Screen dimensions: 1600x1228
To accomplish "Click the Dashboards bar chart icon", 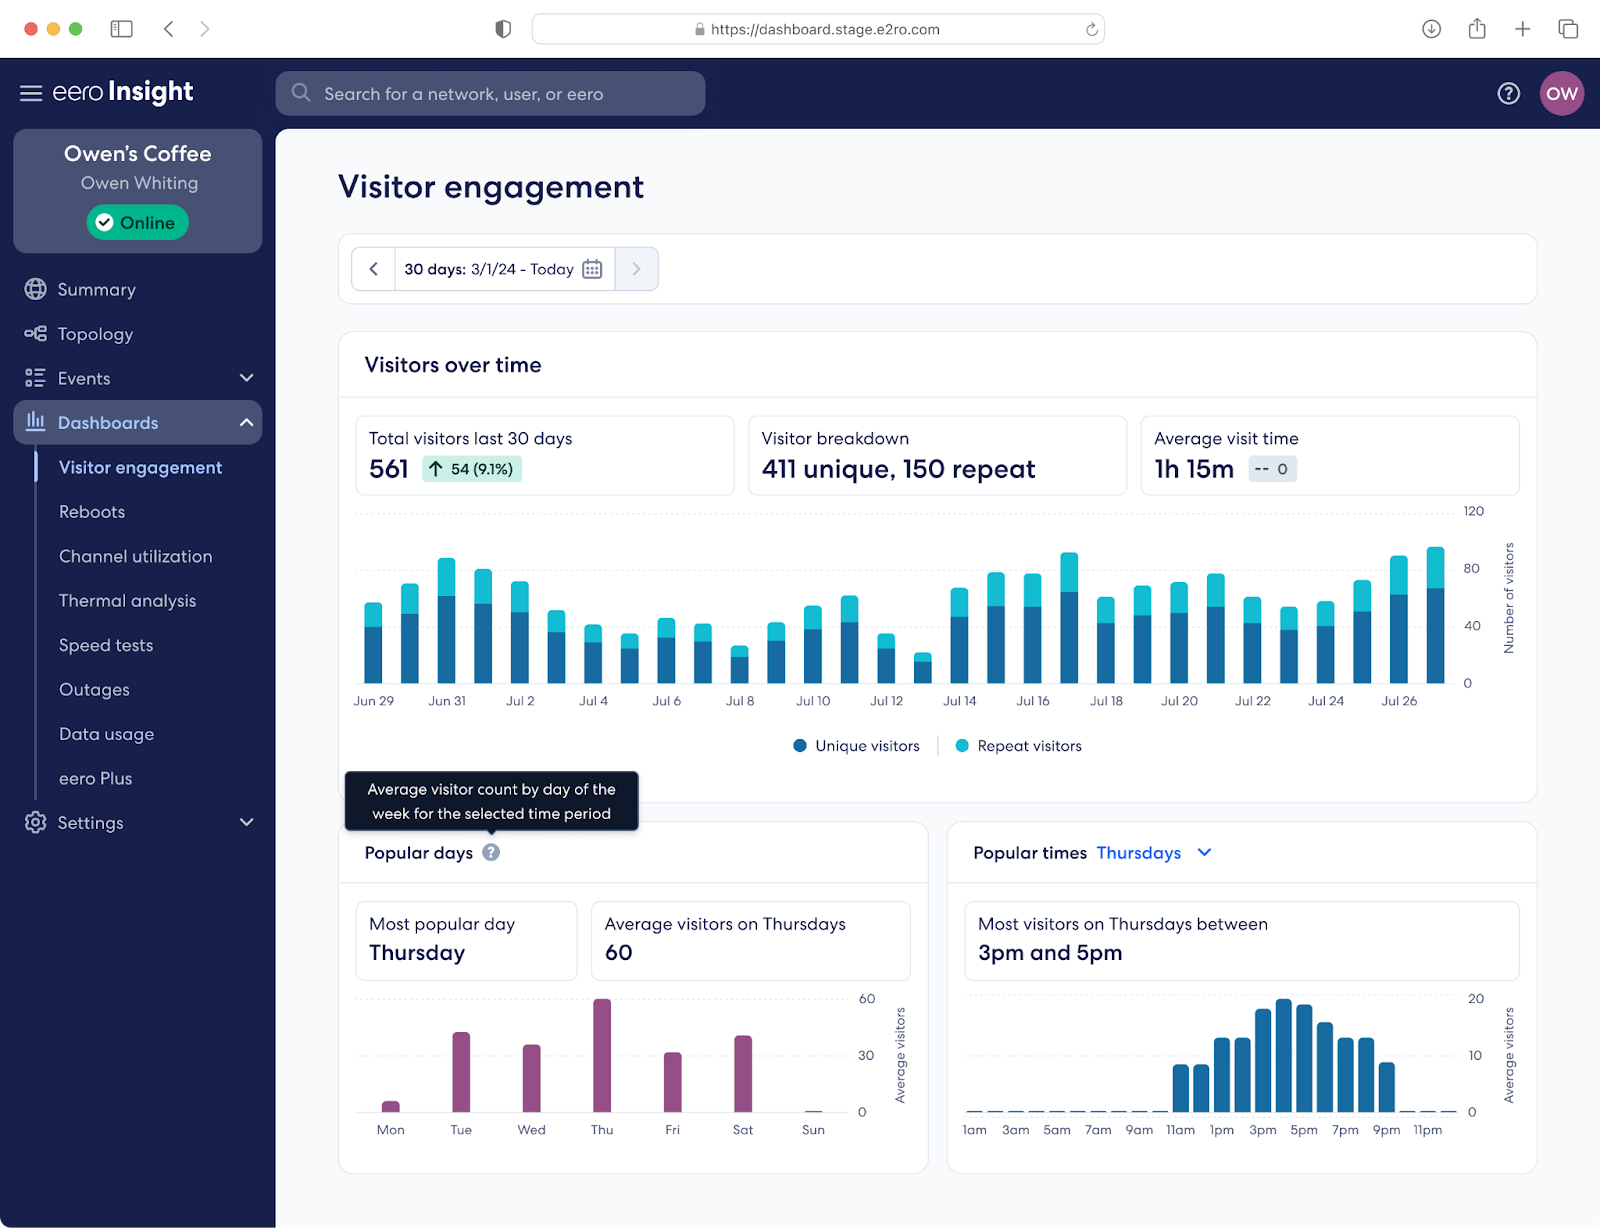I will 36,421.
